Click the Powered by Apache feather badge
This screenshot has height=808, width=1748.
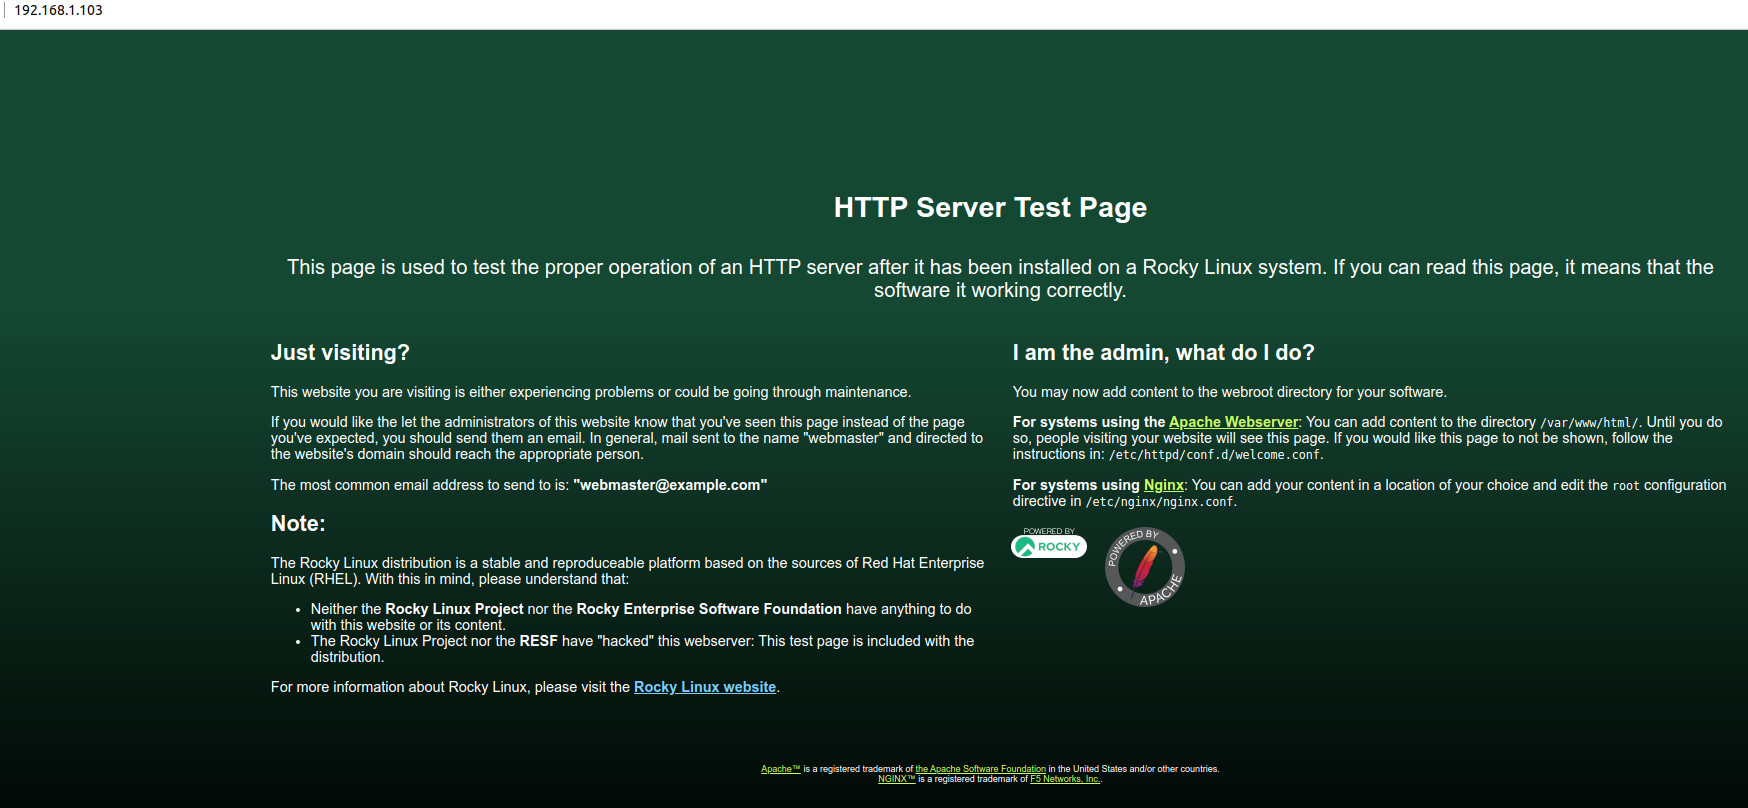click(x=1144, y=567)
